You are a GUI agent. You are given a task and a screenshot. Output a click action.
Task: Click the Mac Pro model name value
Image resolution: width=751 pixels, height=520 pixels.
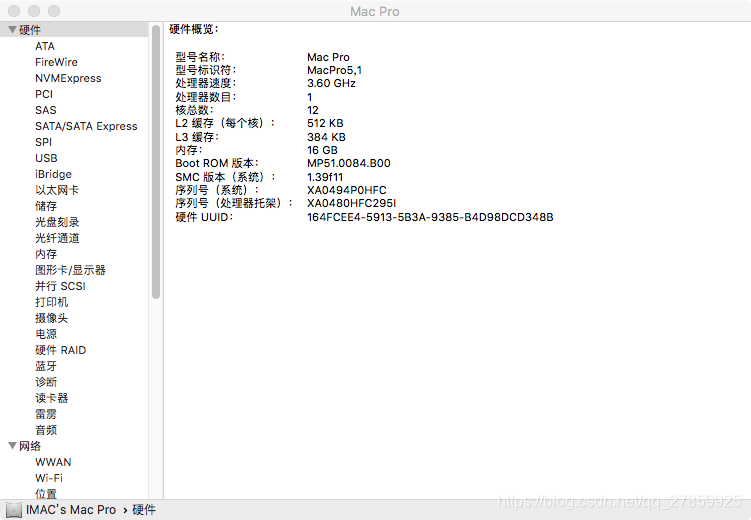point(329,57)
